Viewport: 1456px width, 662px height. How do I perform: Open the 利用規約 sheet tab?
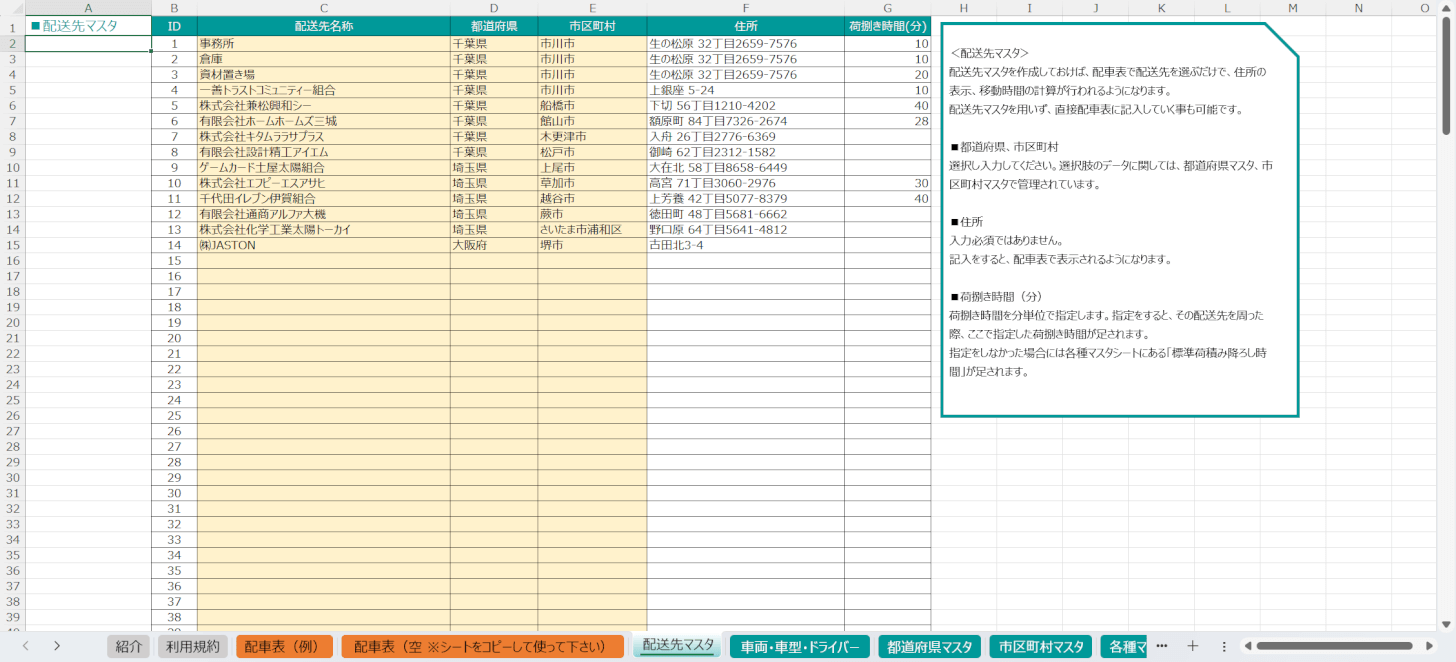pos(193,647)
